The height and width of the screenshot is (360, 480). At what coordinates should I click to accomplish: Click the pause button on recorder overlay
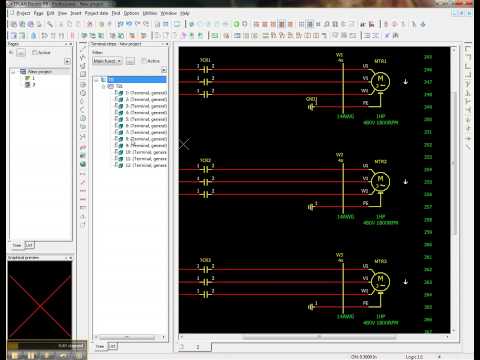[x=31, y=355]
